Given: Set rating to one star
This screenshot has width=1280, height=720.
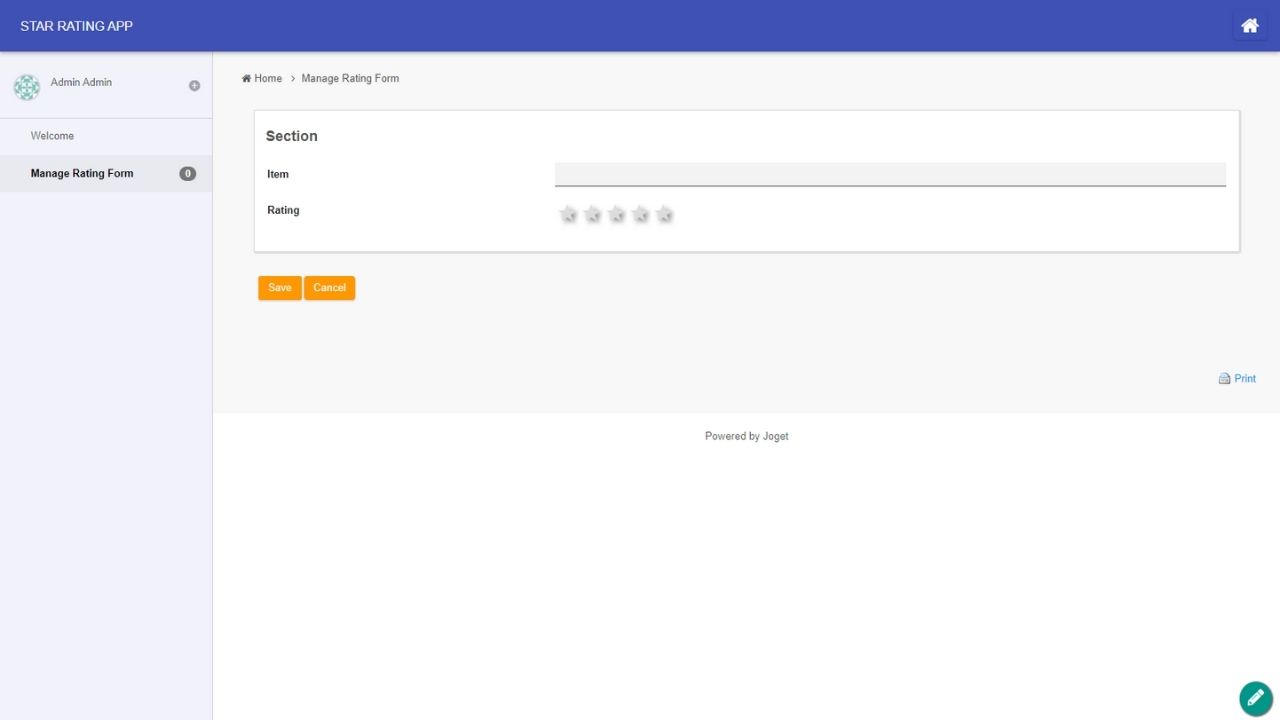Looking at the screenshot, I should pos(568,214).
